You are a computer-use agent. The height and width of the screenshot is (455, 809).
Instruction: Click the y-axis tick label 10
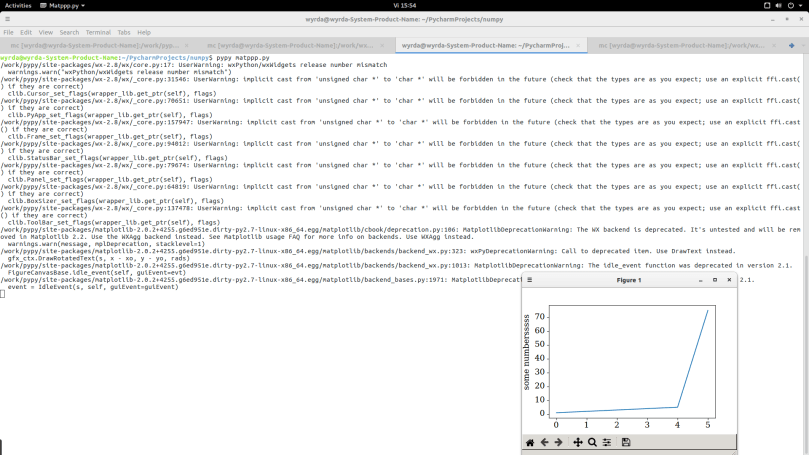[x=540, y=399]
